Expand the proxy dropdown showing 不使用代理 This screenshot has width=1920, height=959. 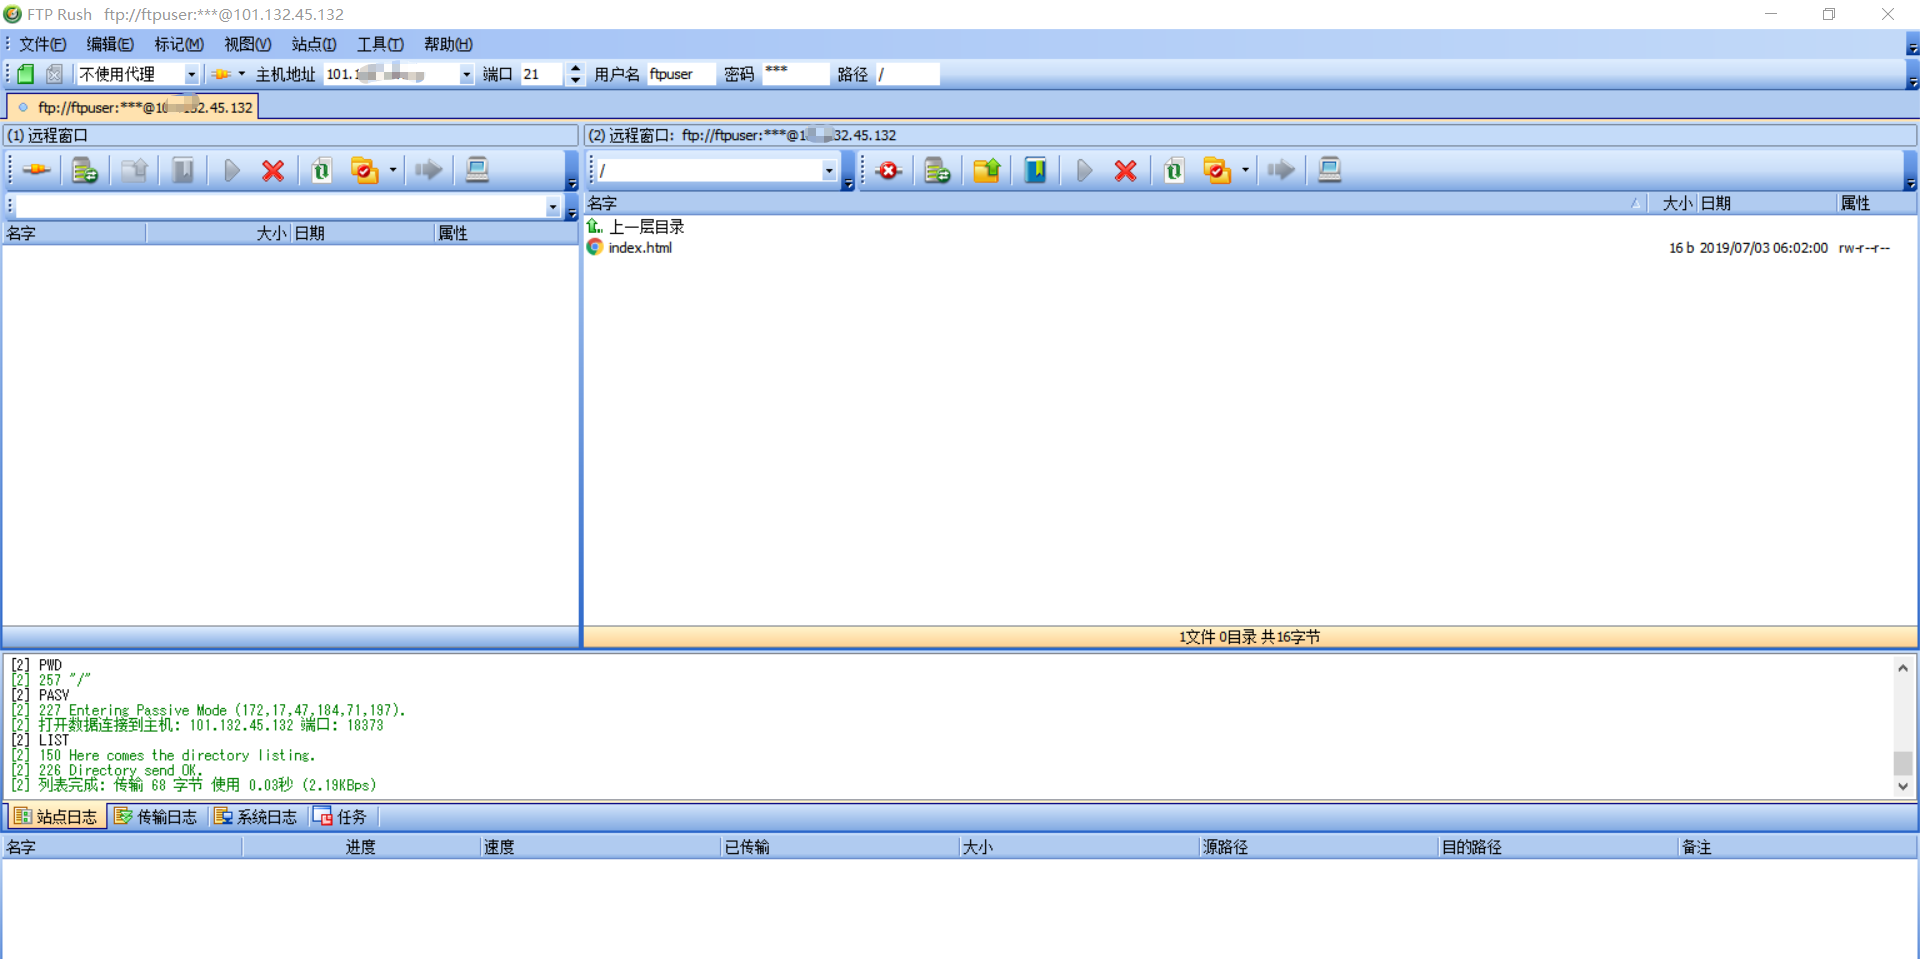[191, 75]
